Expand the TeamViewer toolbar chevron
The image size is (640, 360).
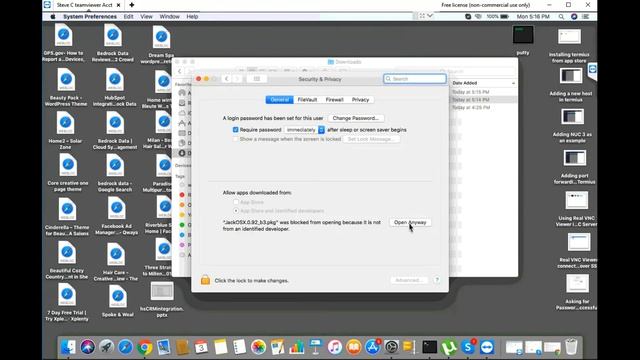click(430, 16)
